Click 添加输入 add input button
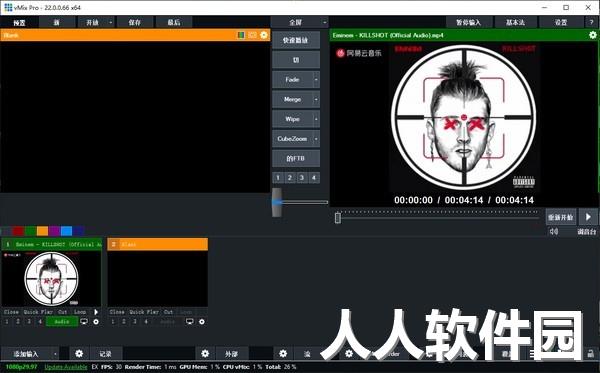 click(x=26, y=354)
